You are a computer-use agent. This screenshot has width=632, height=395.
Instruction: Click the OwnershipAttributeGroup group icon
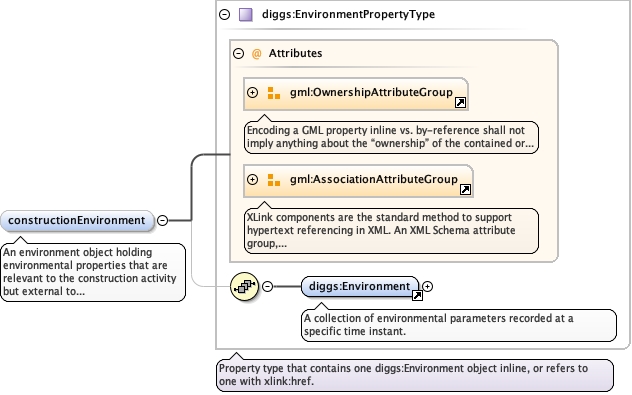pyautogui.click(x=274, y=93)
